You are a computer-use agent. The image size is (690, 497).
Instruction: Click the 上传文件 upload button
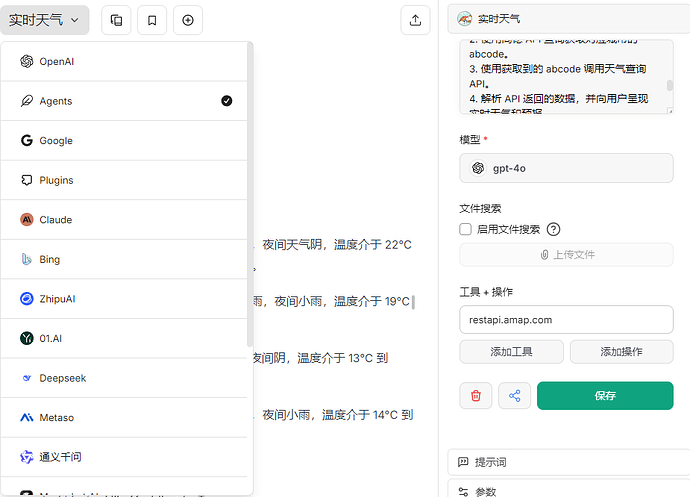point(566,254)
